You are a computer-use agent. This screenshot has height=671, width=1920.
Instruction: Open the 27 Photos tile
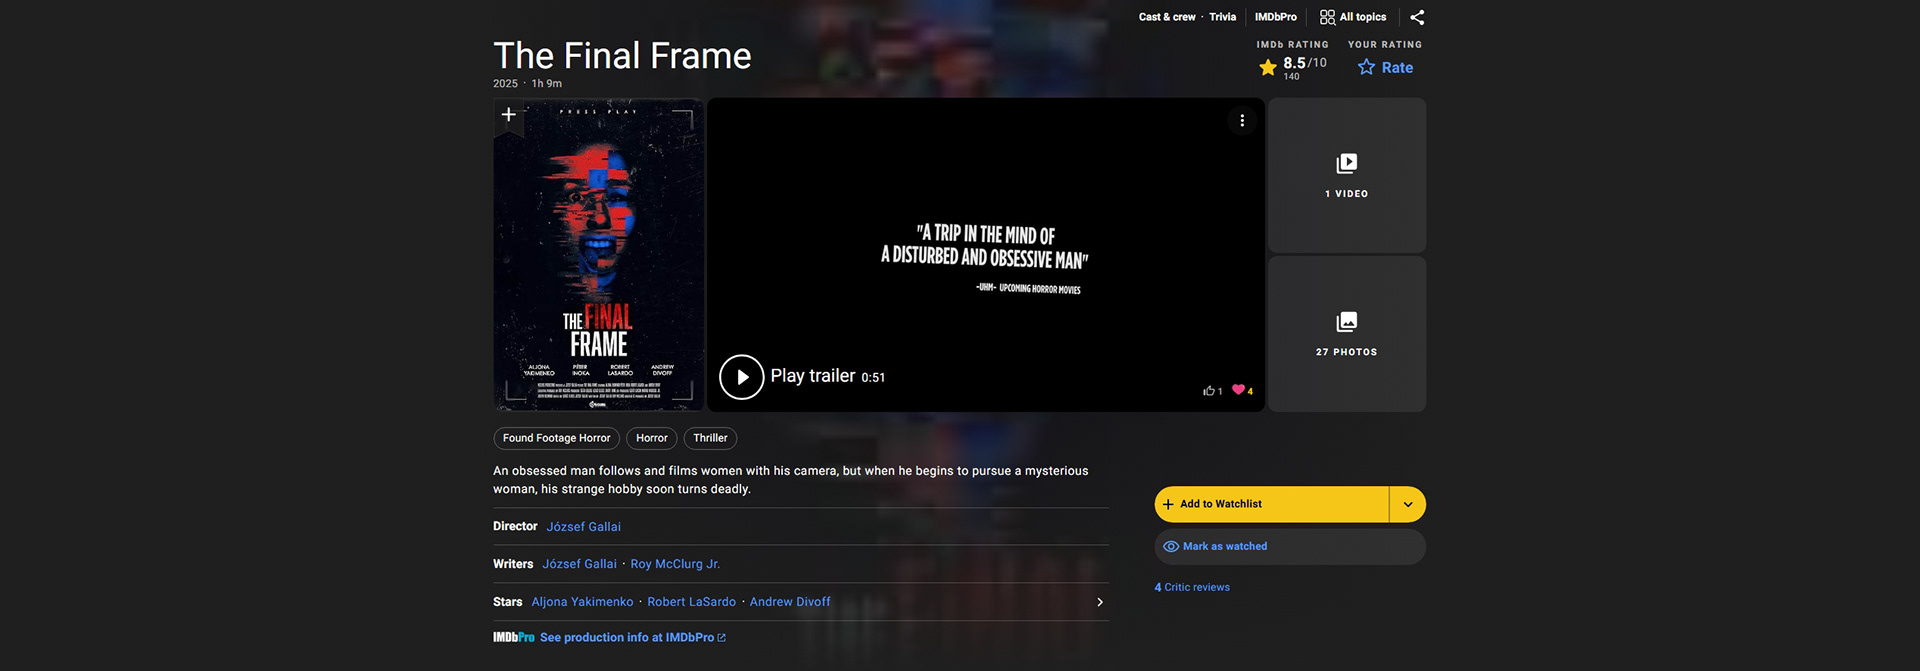[1347, 334]
